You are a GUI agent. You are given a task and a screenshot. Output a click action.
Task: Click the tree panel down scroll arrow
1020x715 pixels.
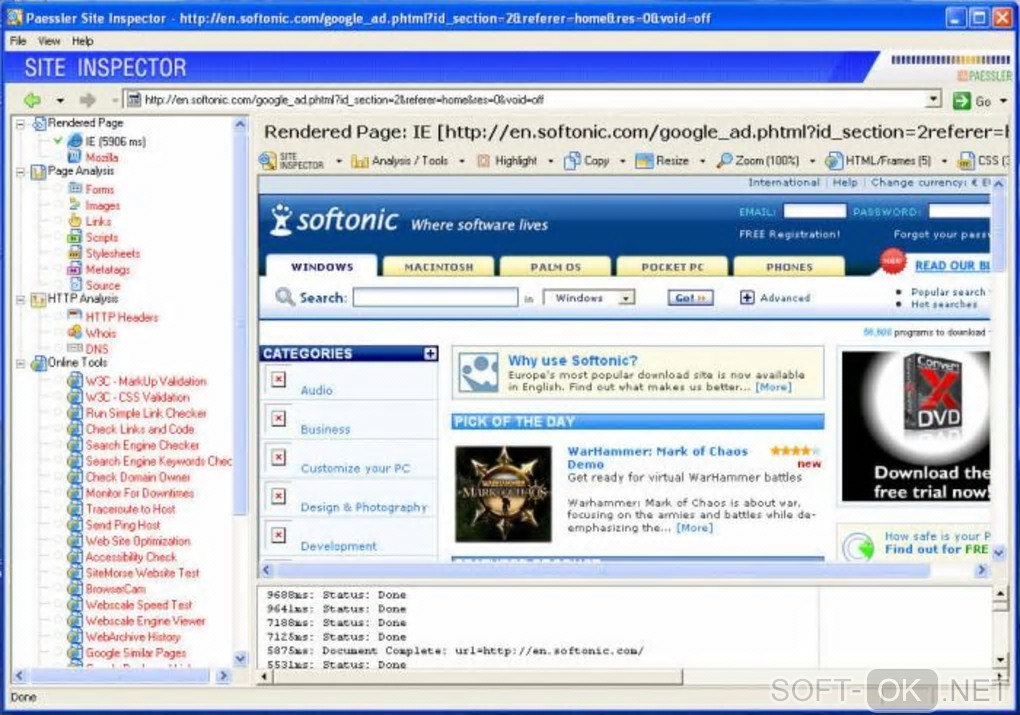(x=240, y=658)
